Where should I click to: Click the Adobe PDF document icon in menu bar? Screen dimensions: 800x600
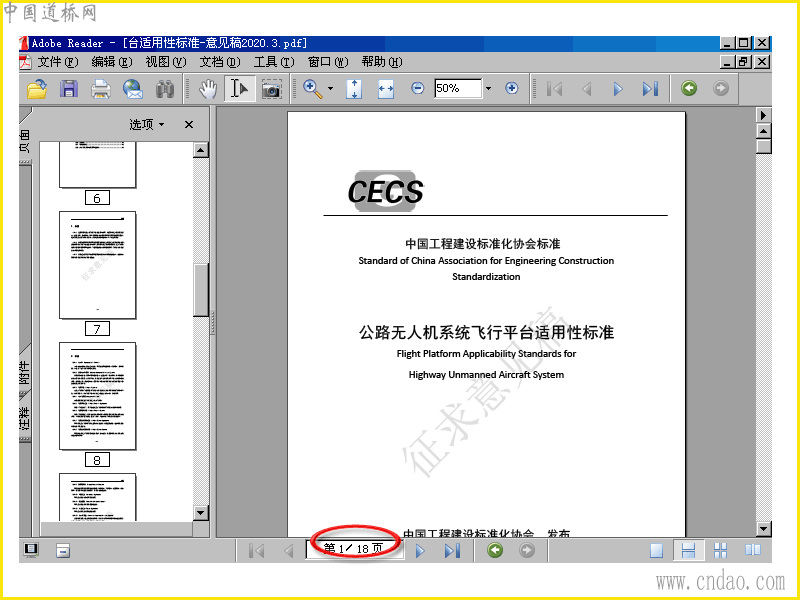coord(26,62)
